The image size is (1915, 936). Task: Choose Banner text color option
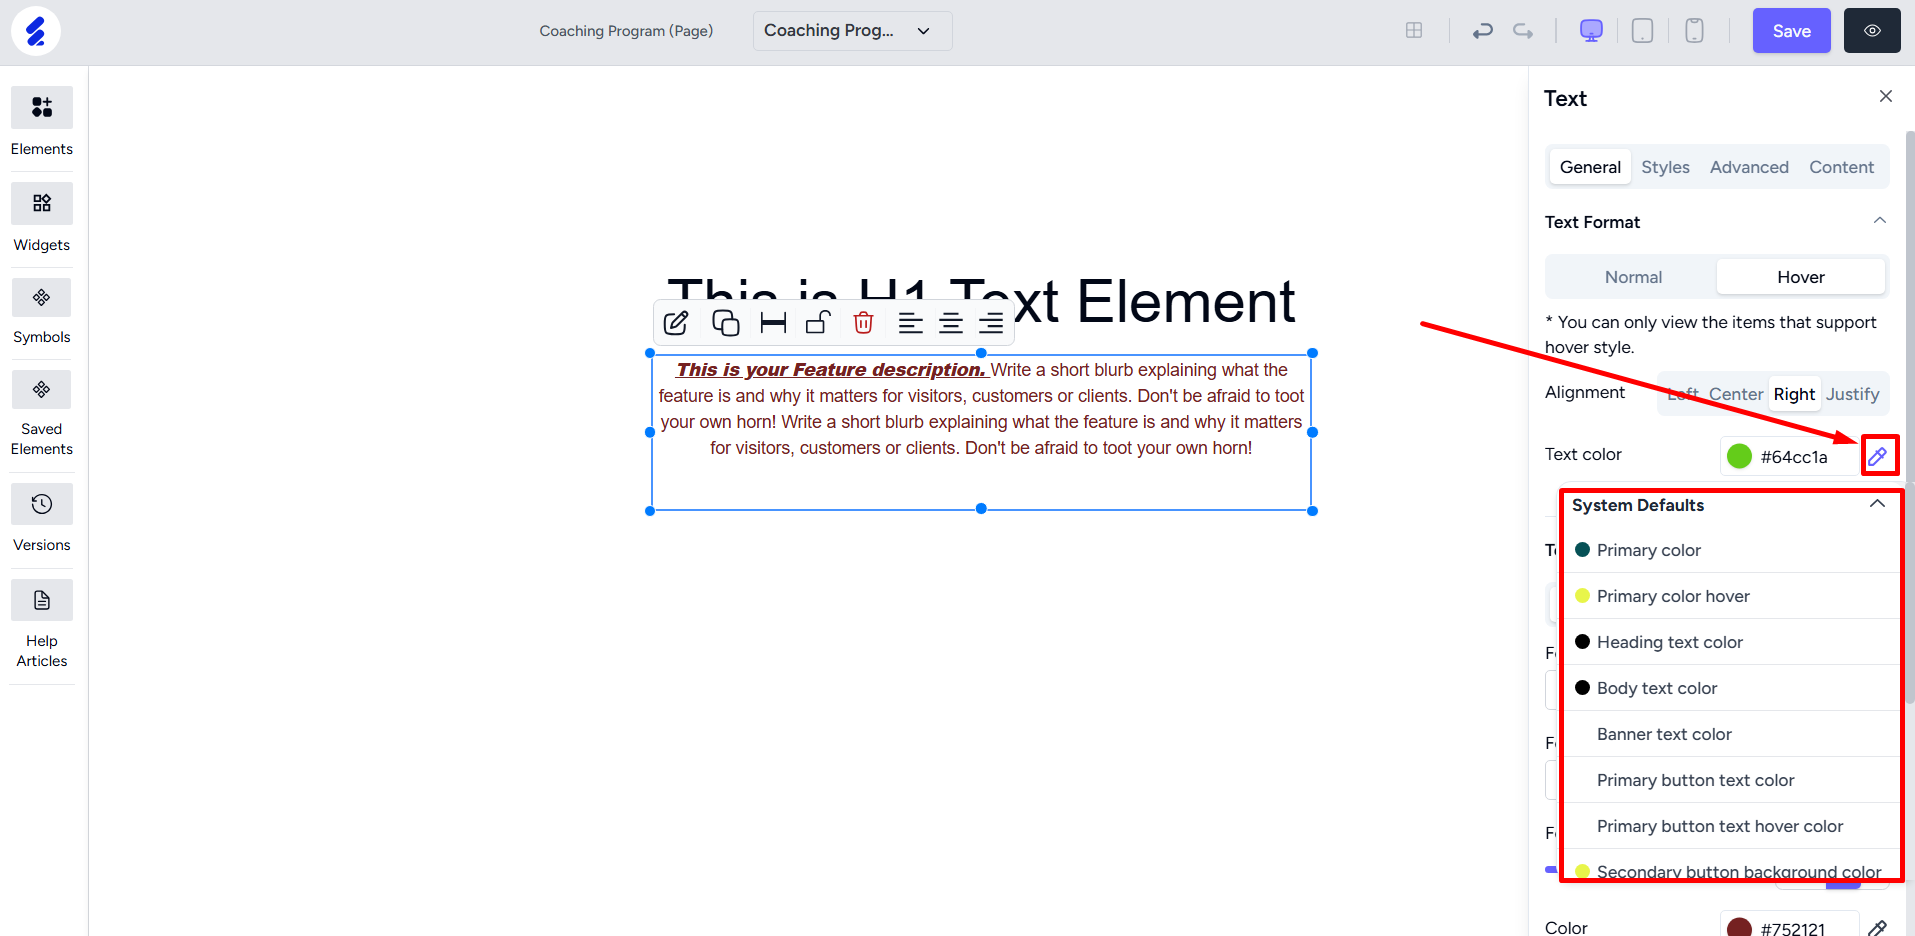click(x=1730, y=734)
